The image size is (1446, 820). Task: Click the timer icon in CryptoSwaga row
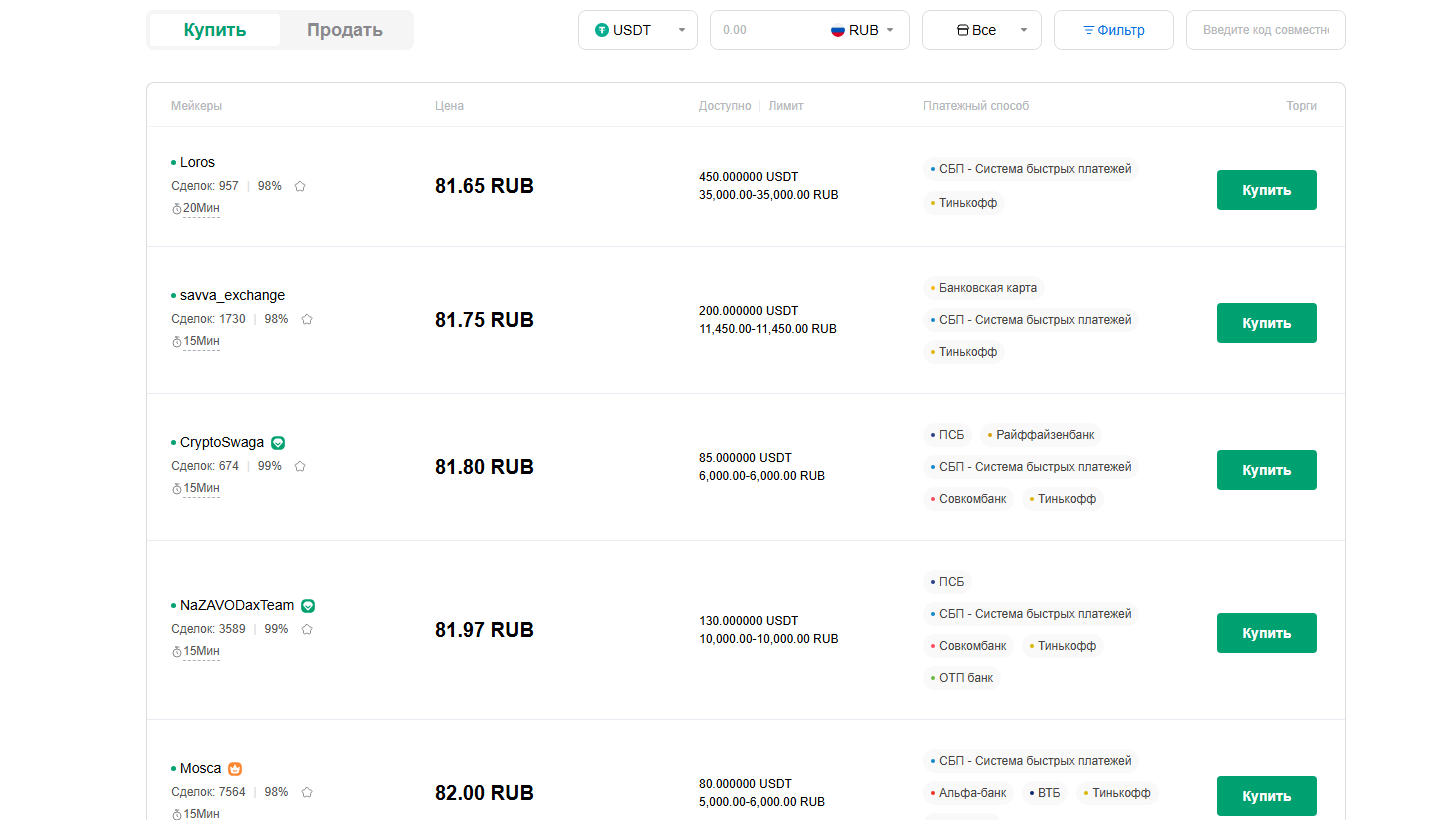tap(177, 488)
